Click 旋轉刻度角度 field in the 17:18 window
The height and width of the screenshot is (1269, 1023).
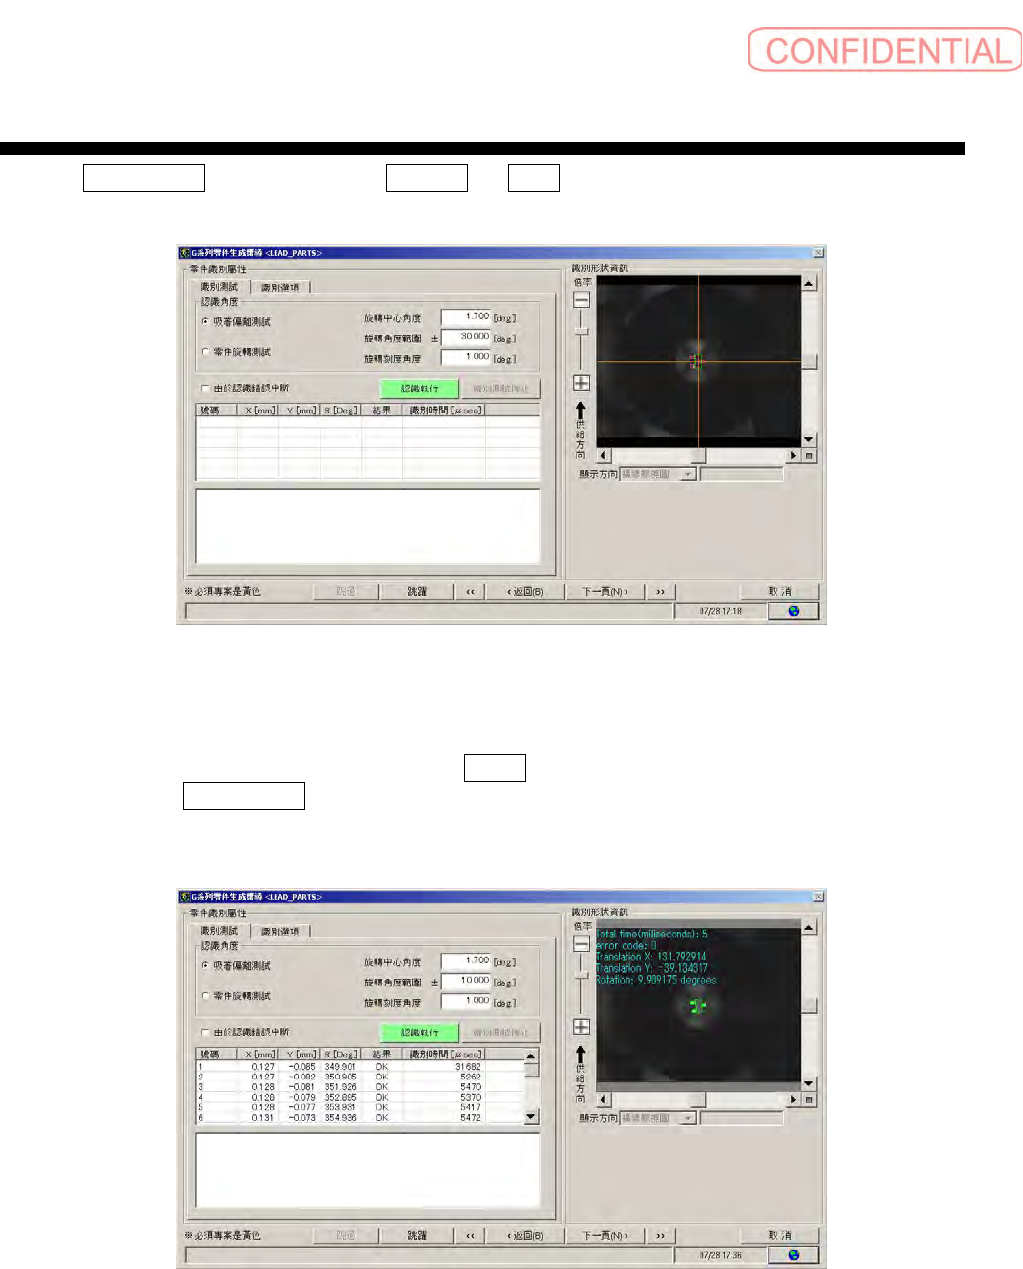[466, 358]
